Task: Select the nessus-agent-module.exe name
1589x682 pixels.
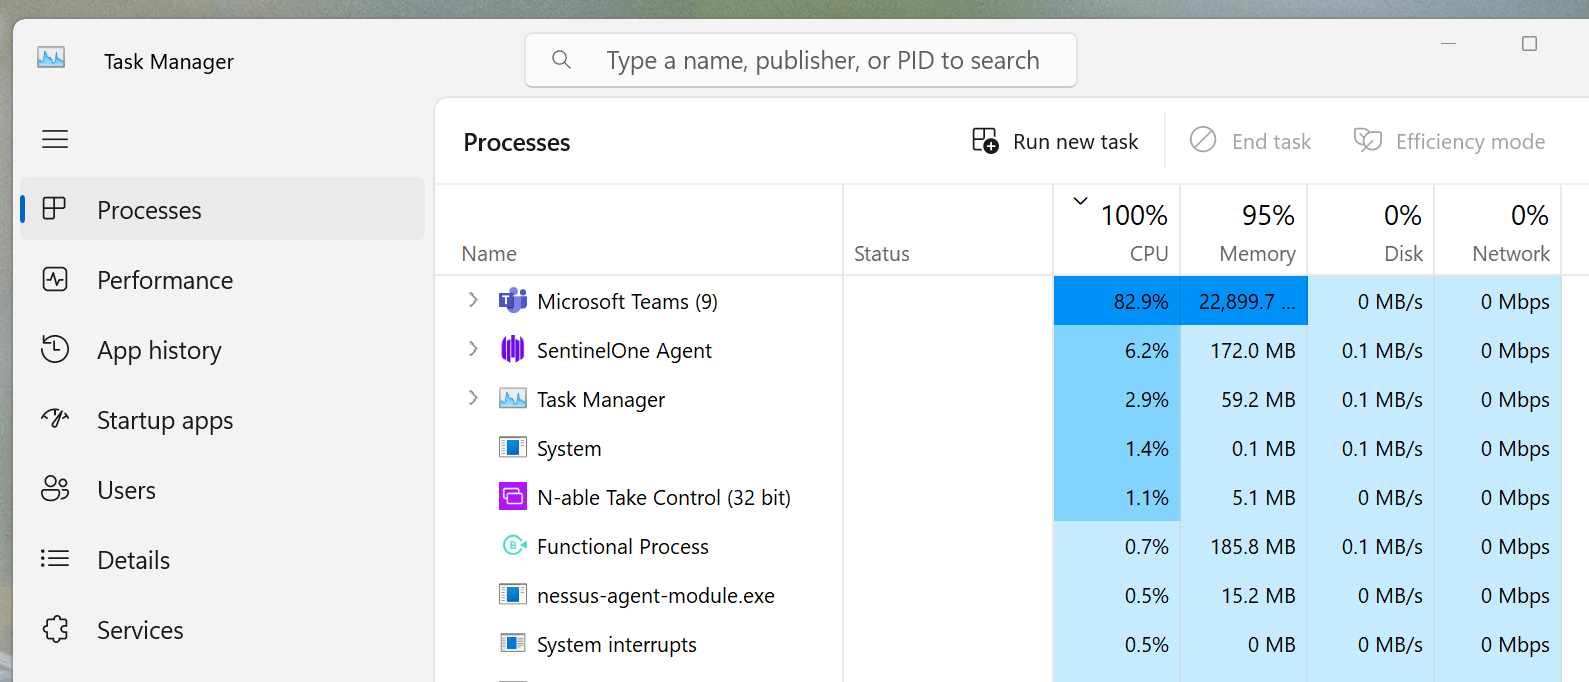Action: [x=656, y=596]
